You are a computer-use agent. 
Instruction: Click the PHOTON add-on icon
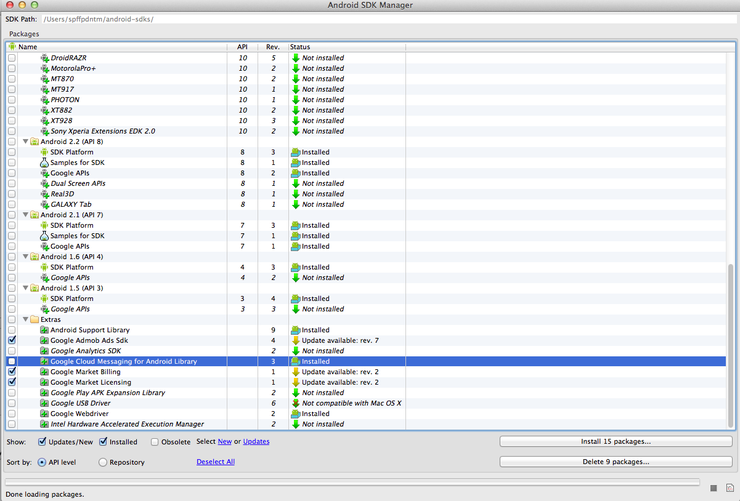[44, 100]
